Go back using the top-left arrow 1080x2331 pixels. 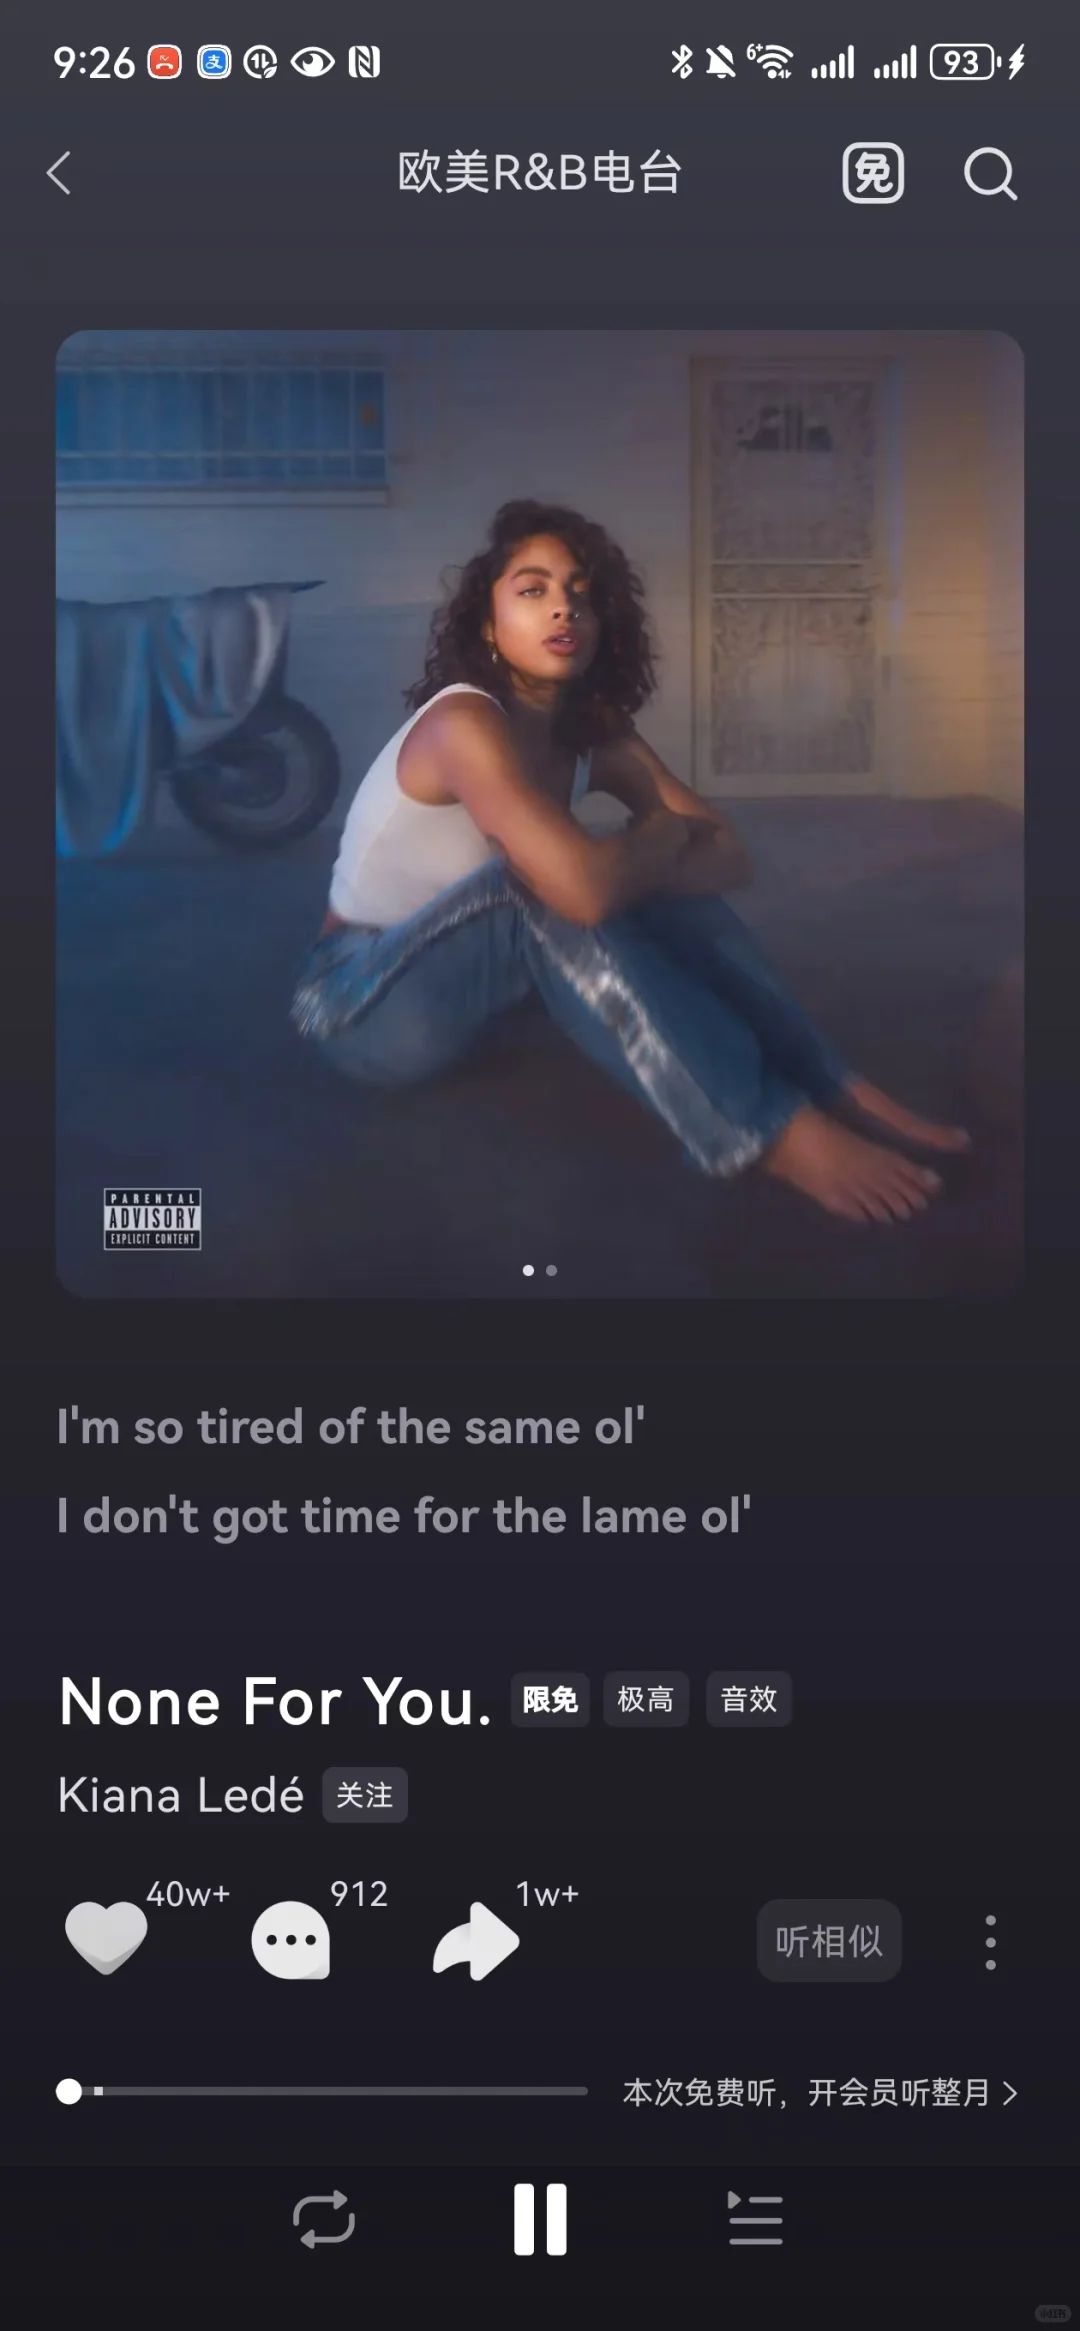coord(60,173)
